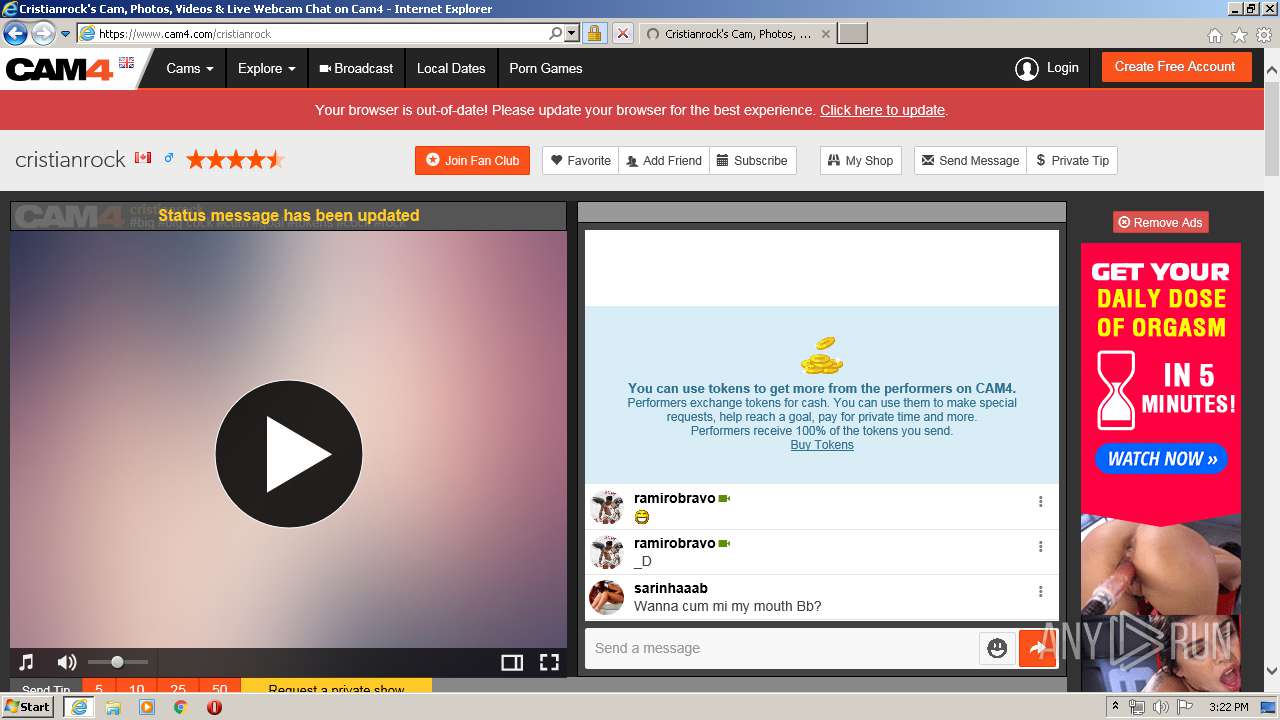Click the security lock icon in address bar

(594, 33)
